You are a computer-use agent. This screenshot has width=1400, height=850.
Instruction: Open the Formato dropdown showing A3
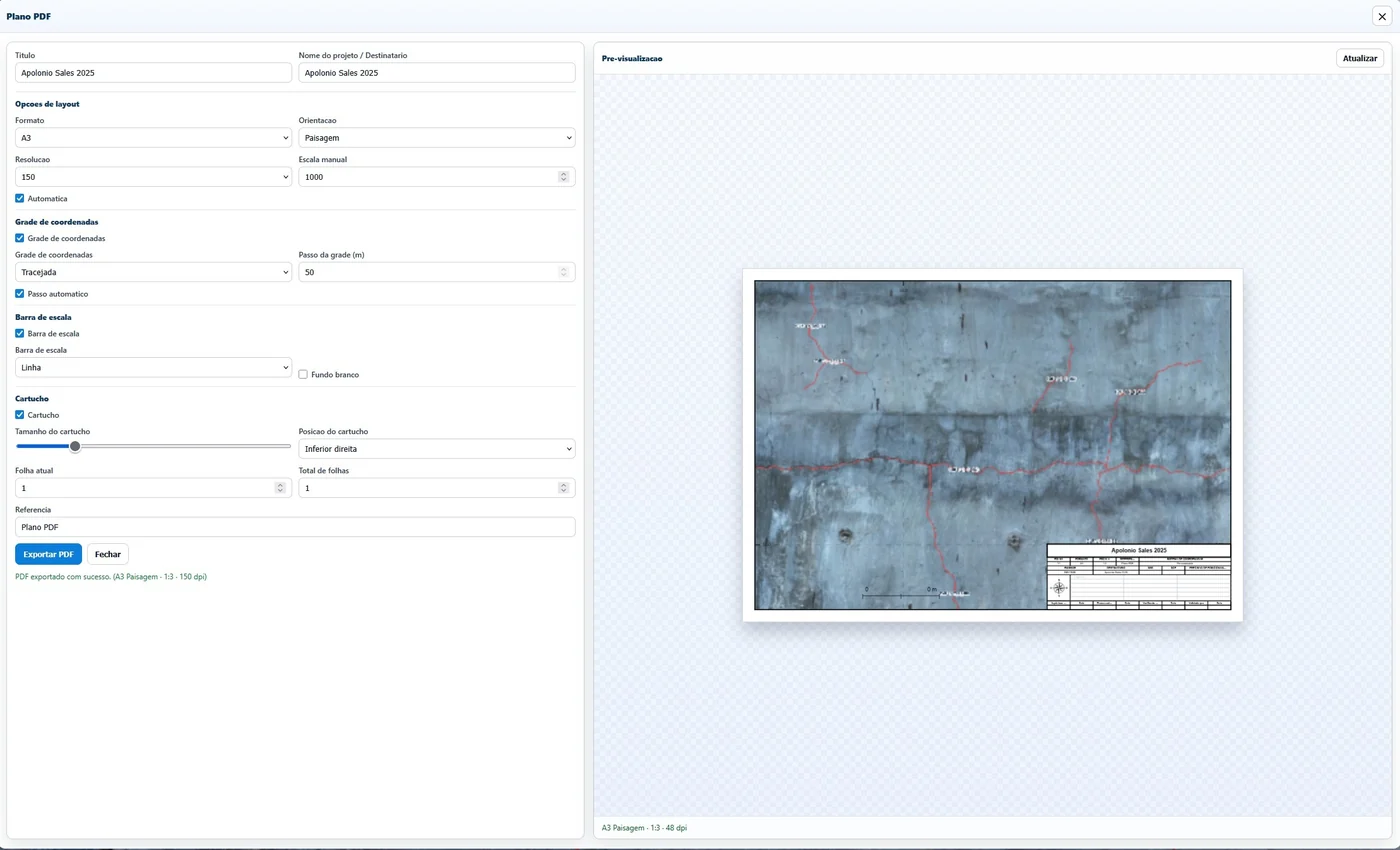[x=153, y=138]
